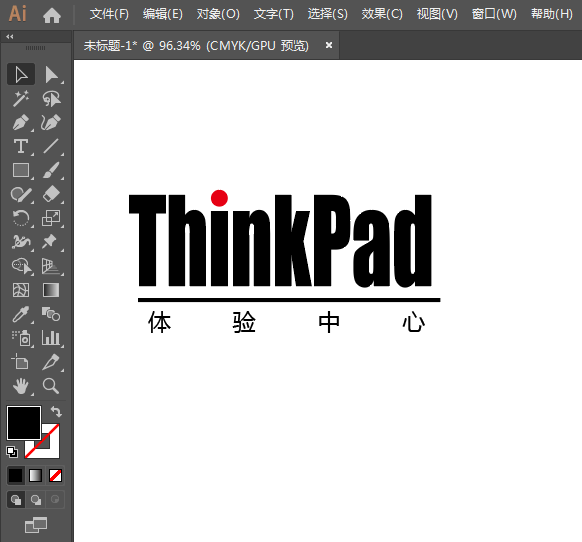The image size is (582, 542).
Task: Collapse the toolbar with double-arrow
Action: 10,36
